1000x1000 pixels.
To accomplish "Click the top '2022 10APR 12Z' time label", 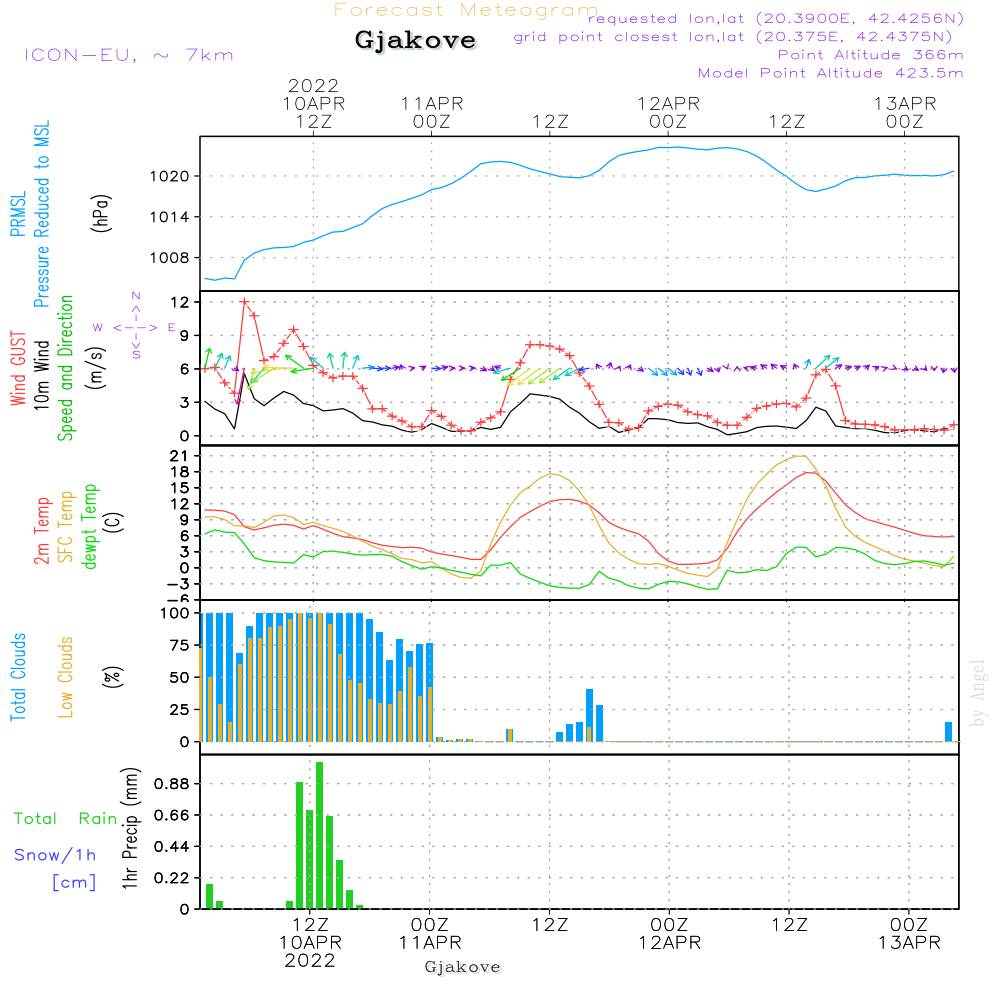I will click(x=313, y=104).
